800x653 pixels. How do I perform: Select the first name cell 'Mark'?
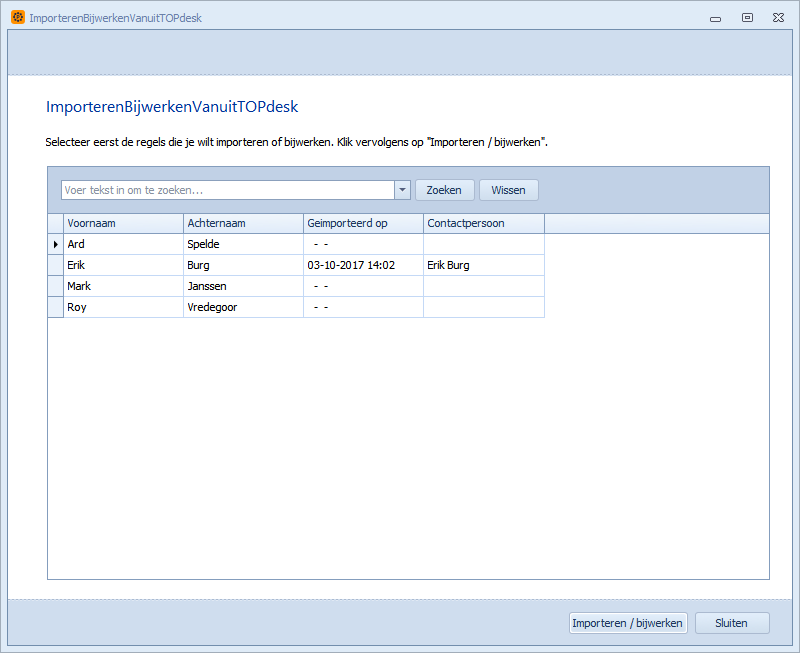[123, 286]
